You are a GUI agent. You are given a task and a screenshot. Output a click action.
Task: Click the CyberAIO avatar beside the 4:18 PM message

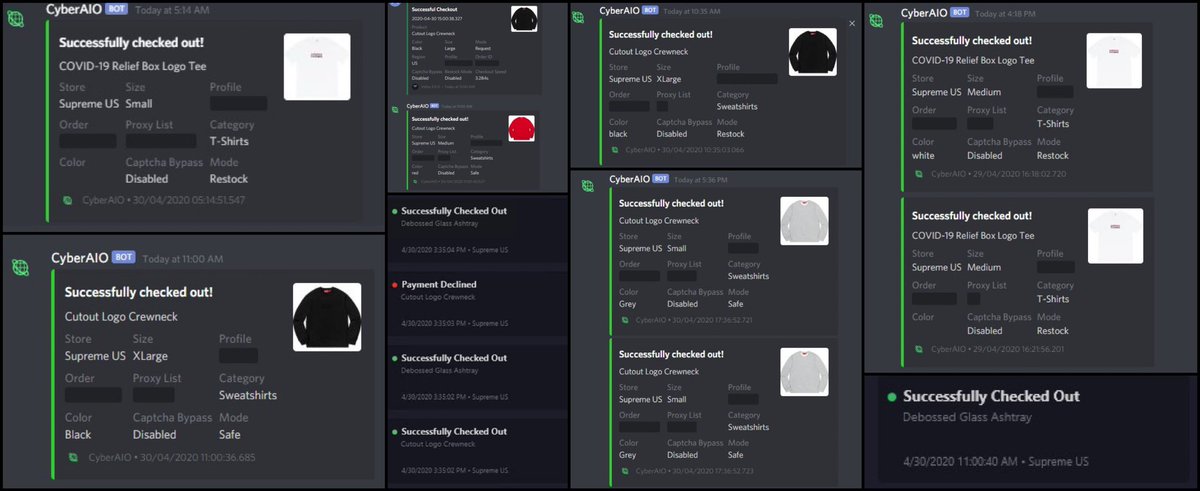click(x=876, y=20)
